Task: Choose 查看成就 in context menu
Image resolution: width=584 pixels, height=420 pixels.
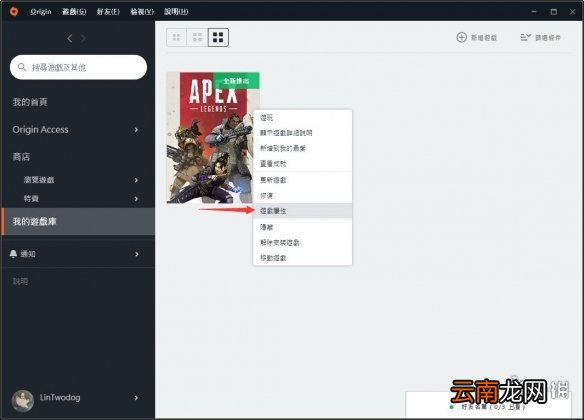Action: 302,163
